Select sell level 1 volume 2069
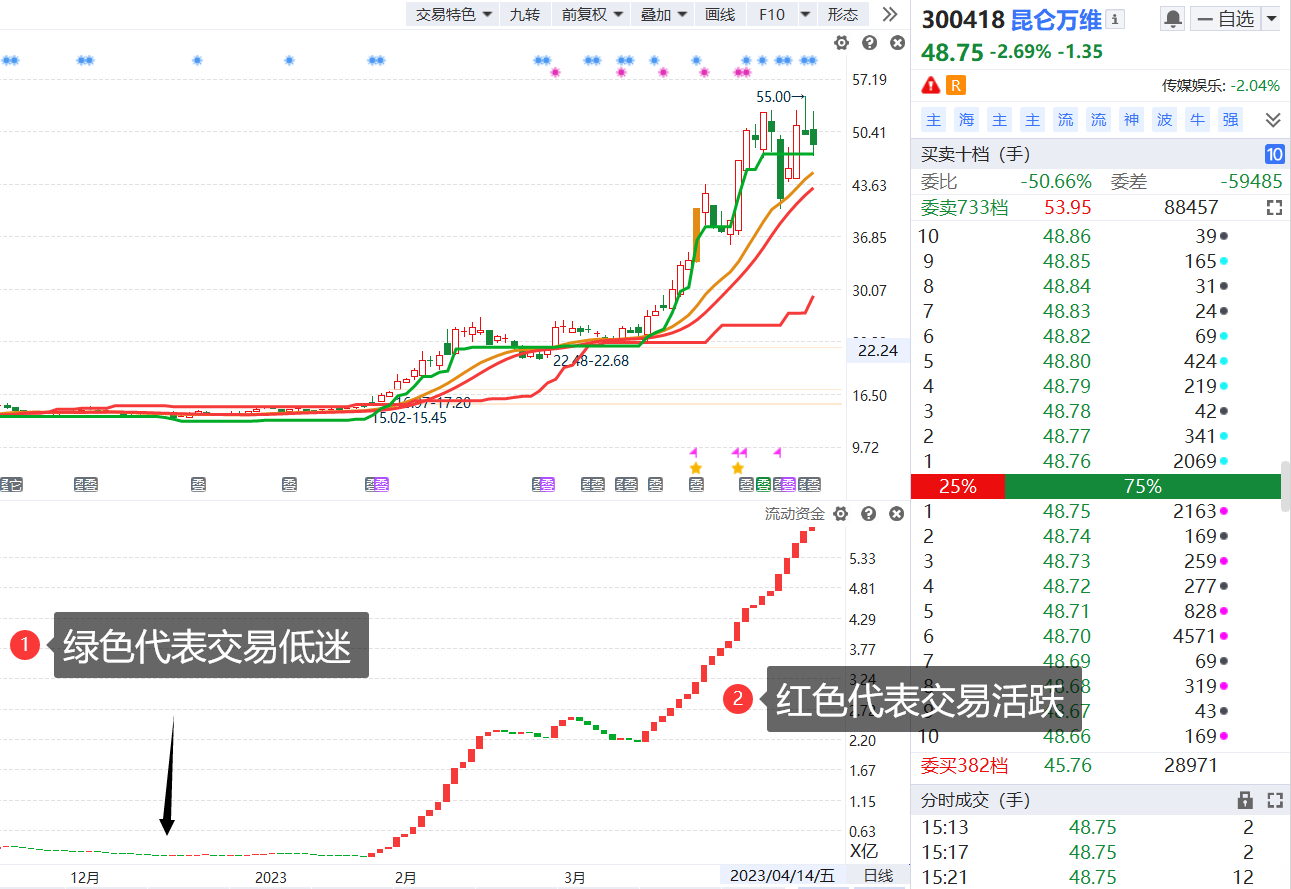Screen dimensions: 1291x889 pyautogui.click(x=1193, y=461)
